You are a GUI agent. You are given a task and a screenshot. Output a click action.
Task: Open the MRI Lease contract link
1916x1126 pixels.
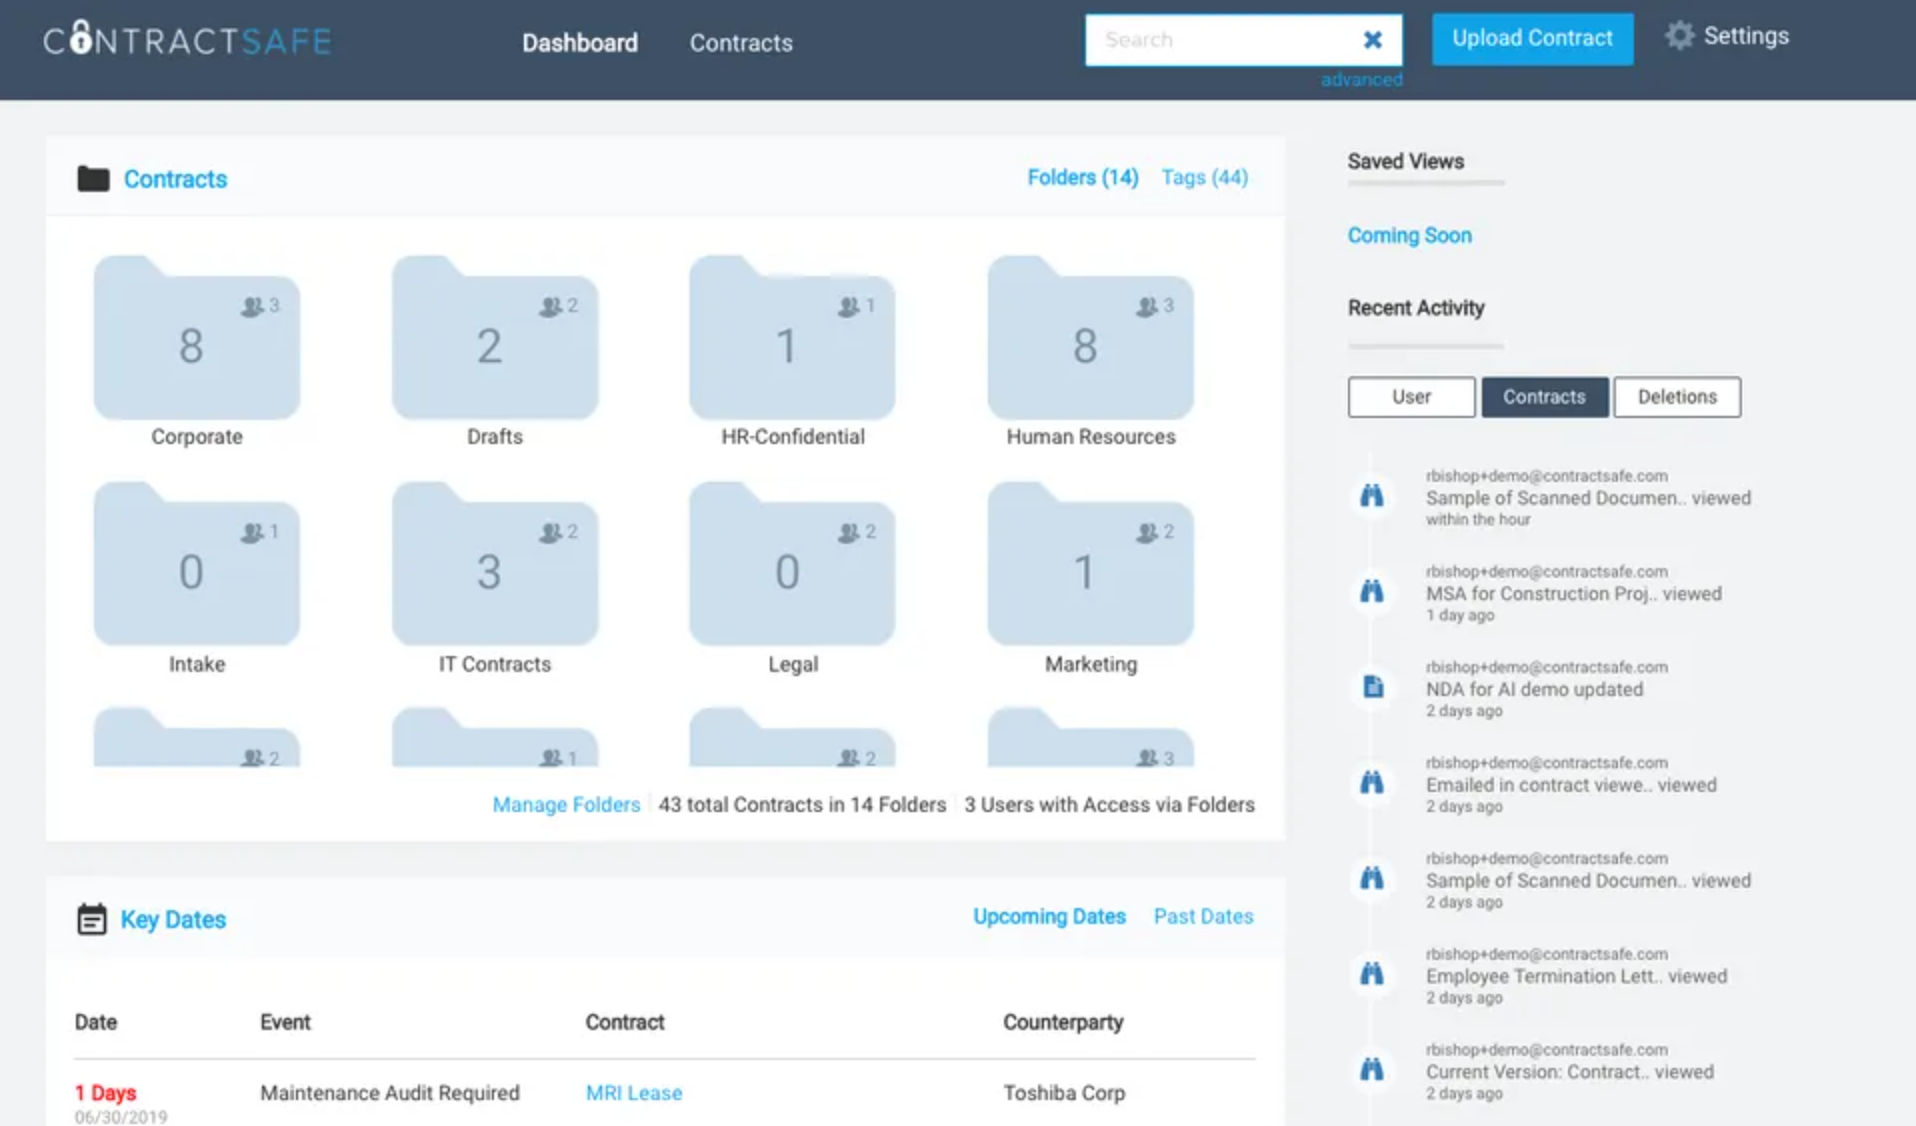633,1092
